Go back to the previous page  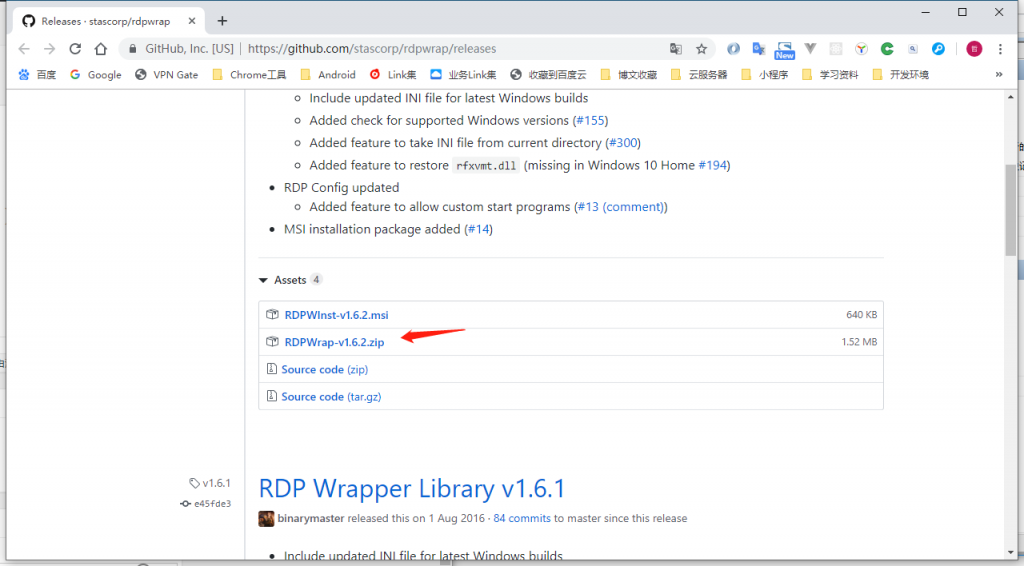(24, 49)
